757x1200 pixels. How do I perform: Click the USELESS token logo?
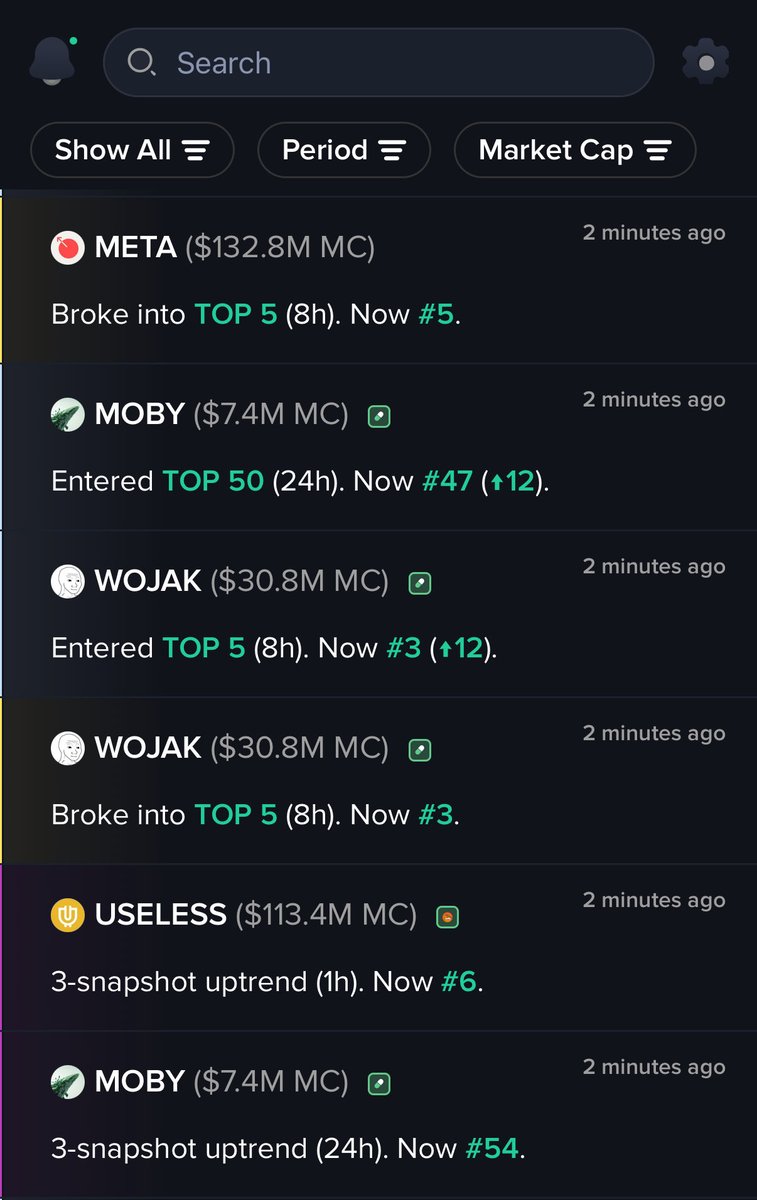point(67,914)
